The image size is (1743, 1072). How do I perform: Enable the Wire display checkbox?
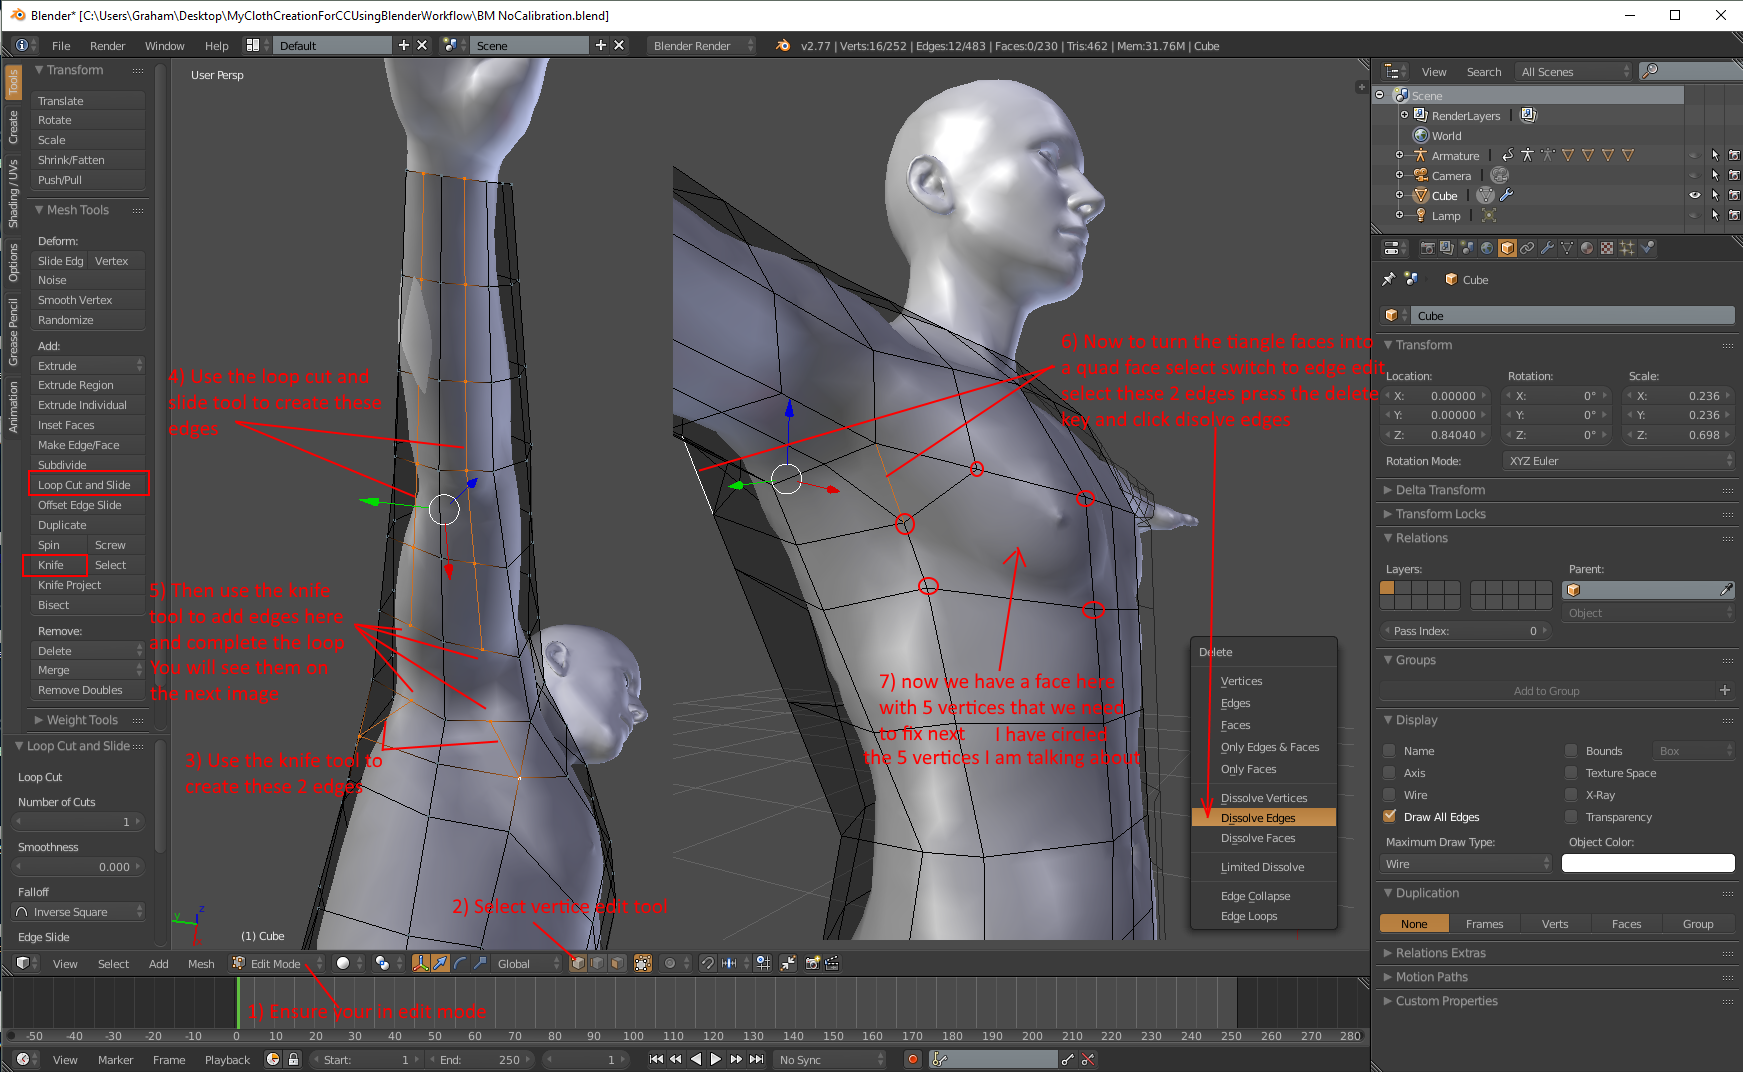click(1389, 794)
